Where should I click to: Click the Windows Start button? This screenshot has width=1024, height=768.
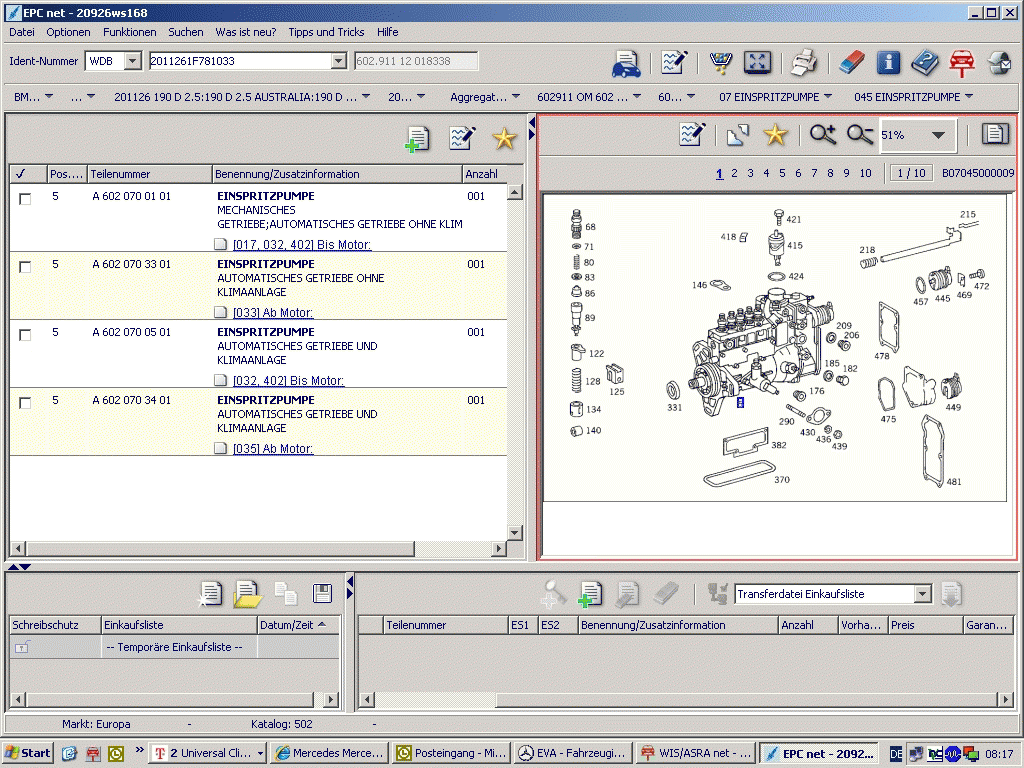tap(28, 753)
